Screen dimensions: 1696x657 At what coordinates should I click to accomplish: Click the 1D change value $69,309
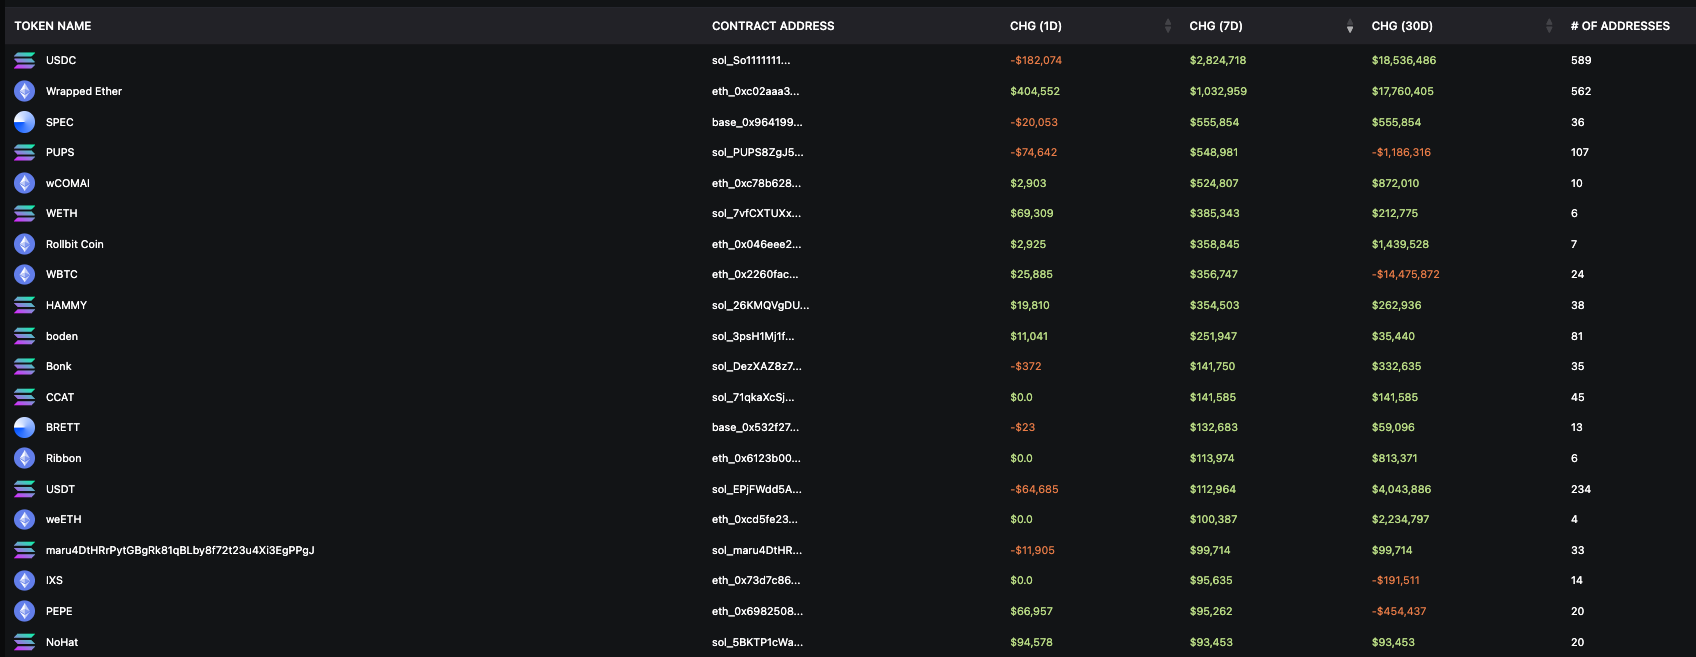click(1031, 214)
